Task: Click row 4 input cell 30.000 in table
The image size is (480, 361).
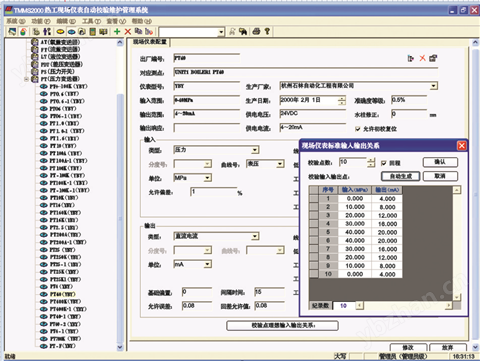Action: pos(355,224)
